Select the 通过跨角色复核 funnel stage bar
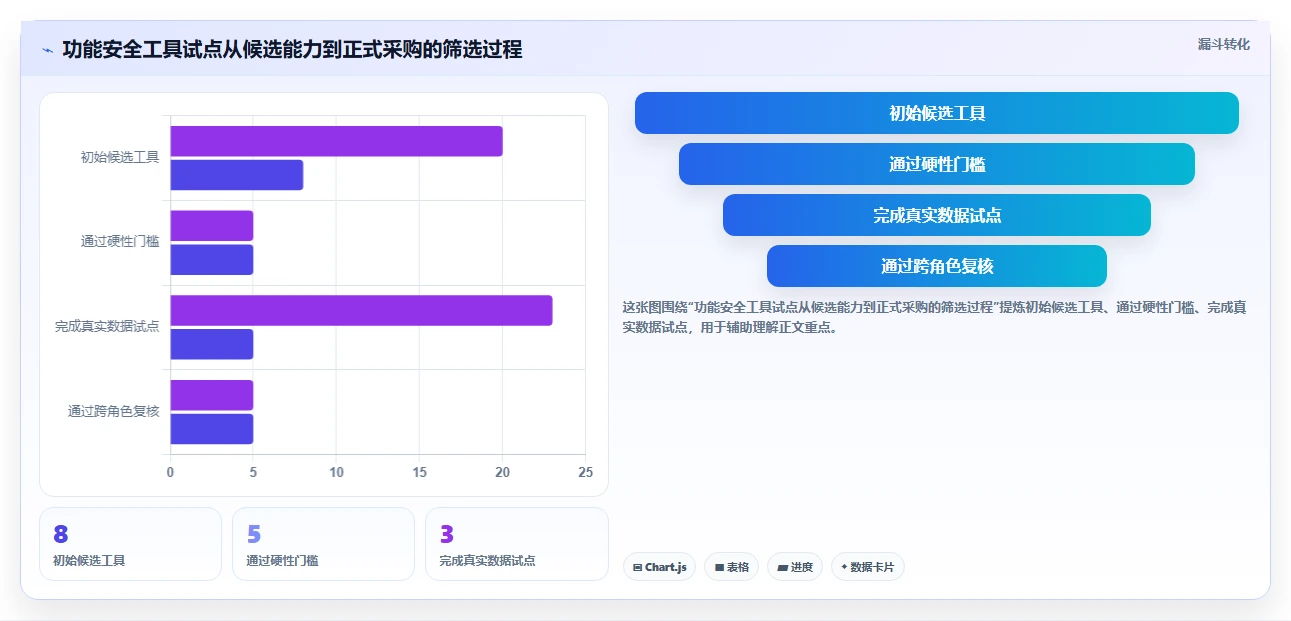 coord(937,266)
